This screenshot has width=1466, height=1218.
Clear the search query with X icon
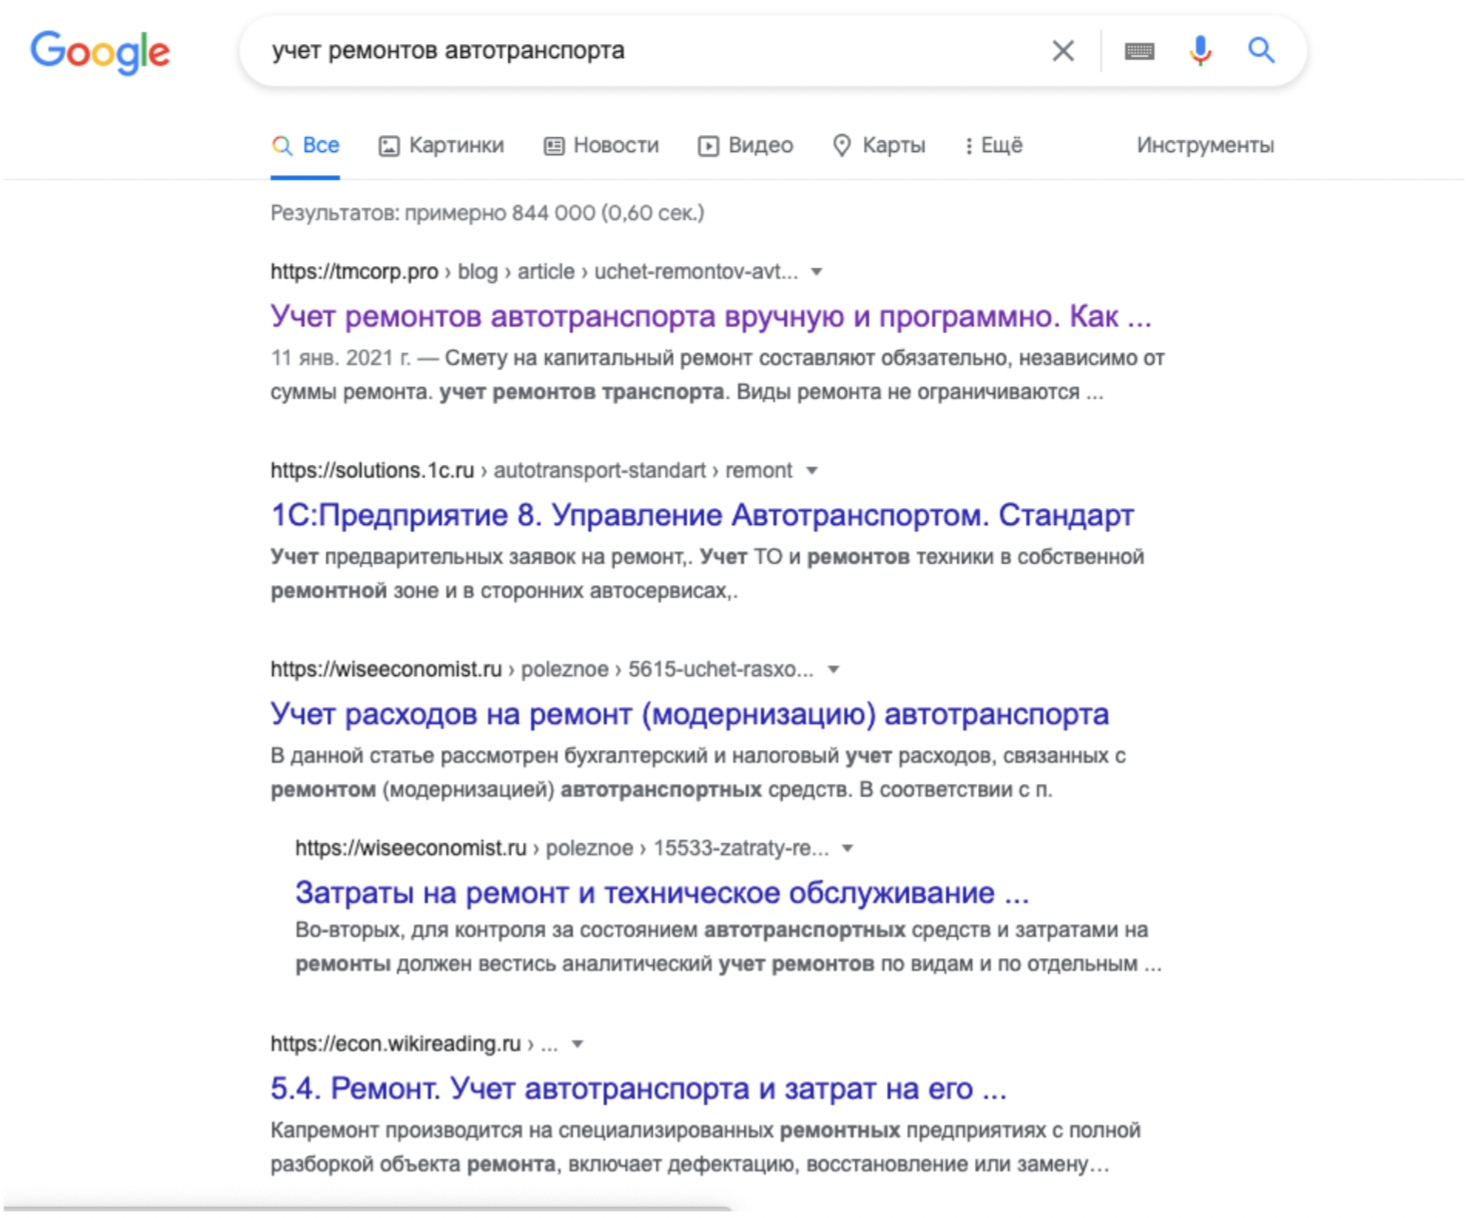tap(1063, 51)
